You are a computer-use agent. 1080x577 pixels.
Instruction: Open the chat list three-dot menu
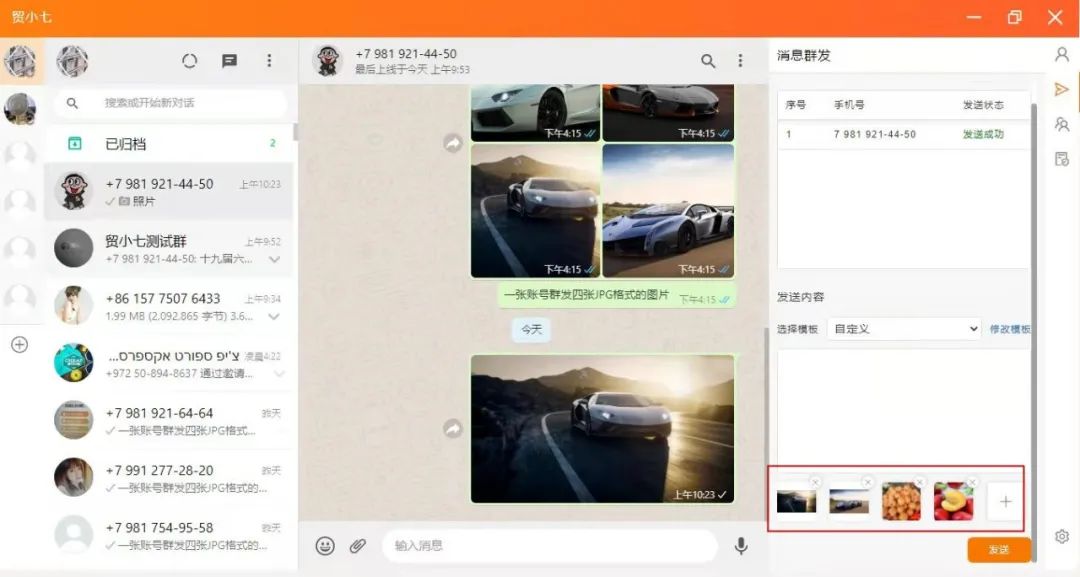pos(269,61)
